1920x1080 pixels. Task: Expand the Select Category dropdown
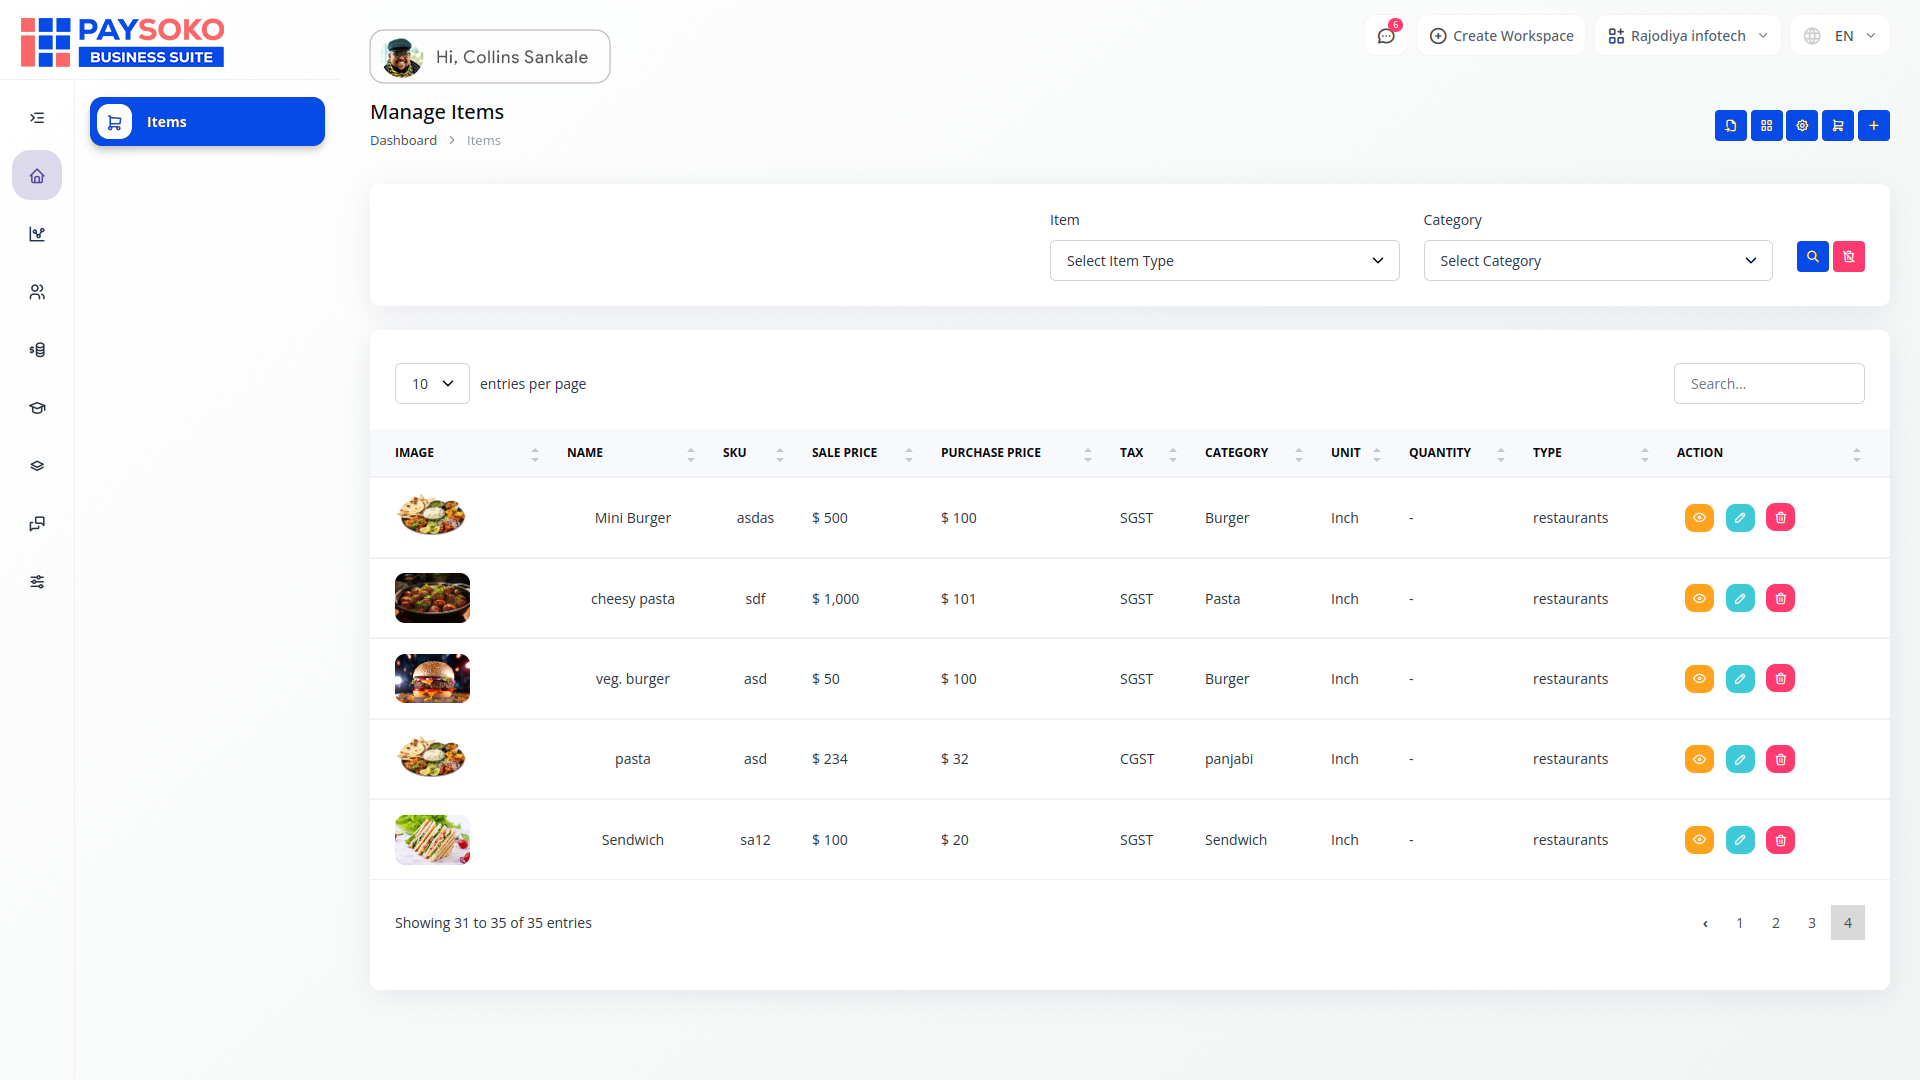click(1597, 261)
